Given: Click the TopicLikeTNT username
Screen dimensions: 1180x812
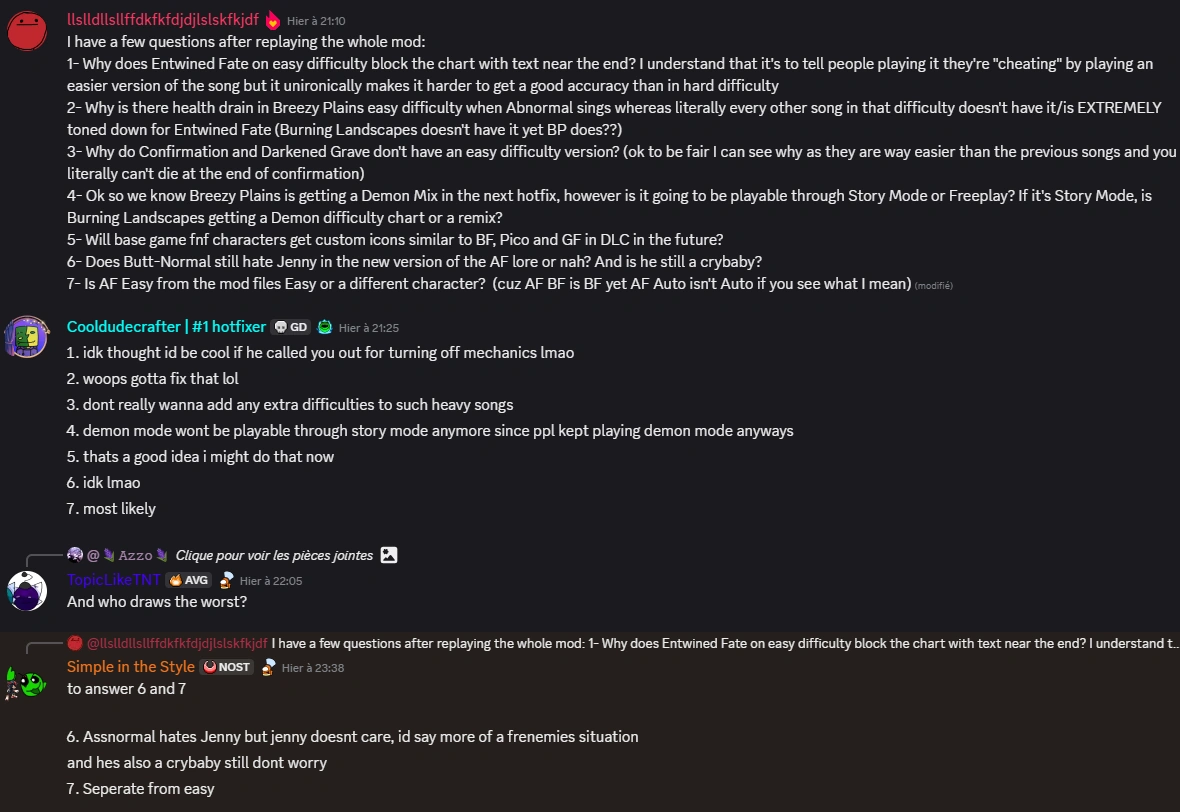Looking at the screenshot, I should click(113, 580).
